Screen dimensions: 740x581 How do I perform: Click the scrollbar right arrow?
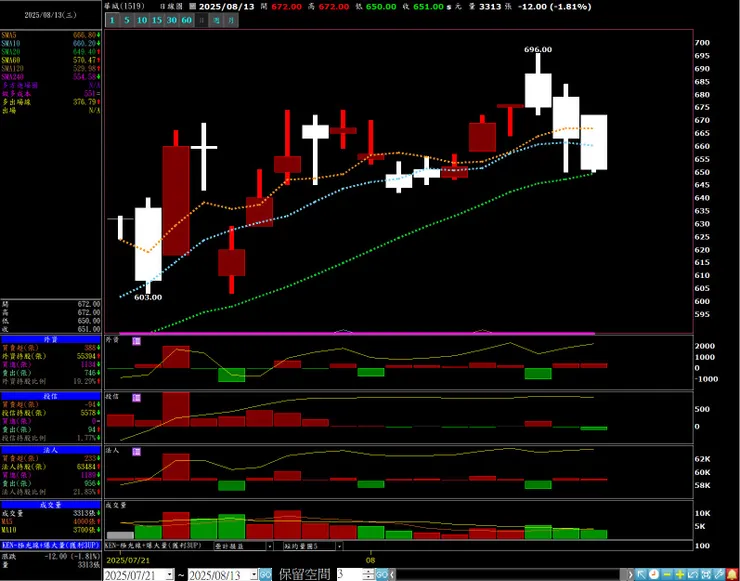(x=630, y=574)
